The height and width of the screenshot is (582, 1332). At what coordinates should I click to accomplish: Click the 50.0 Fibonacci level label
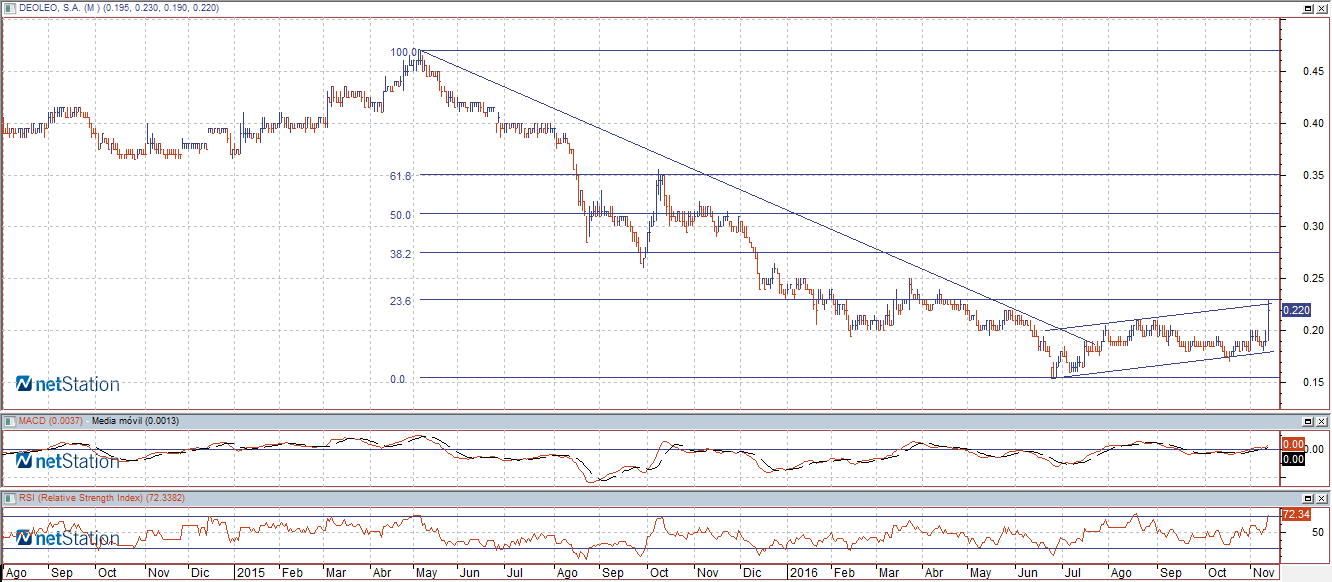(x=401, y=214)
